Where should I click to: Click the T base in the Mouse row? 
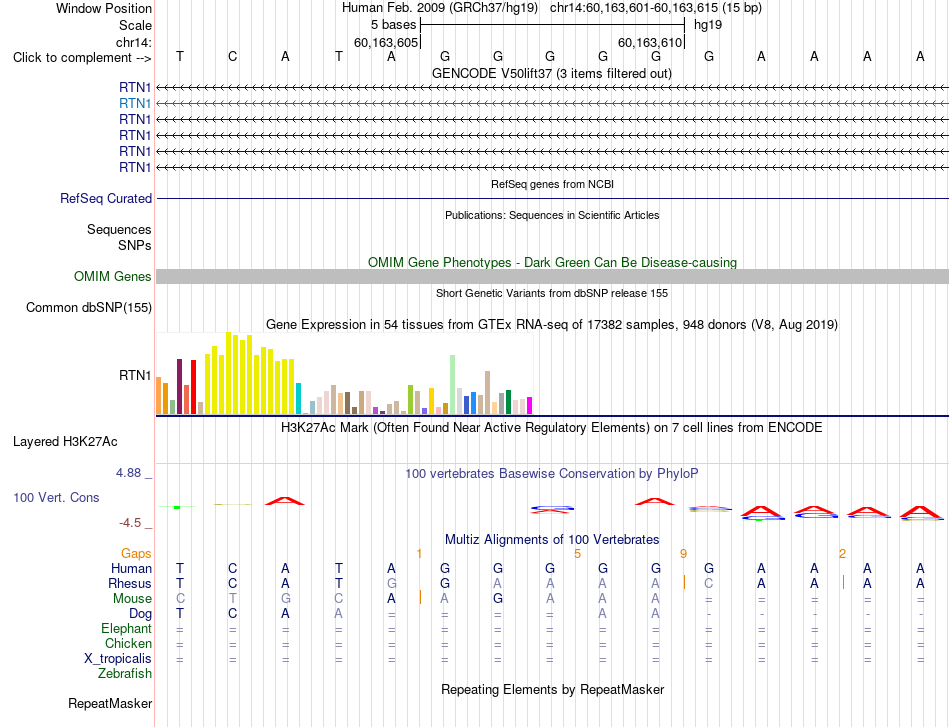pyautogui.click(x=233, y=599)
